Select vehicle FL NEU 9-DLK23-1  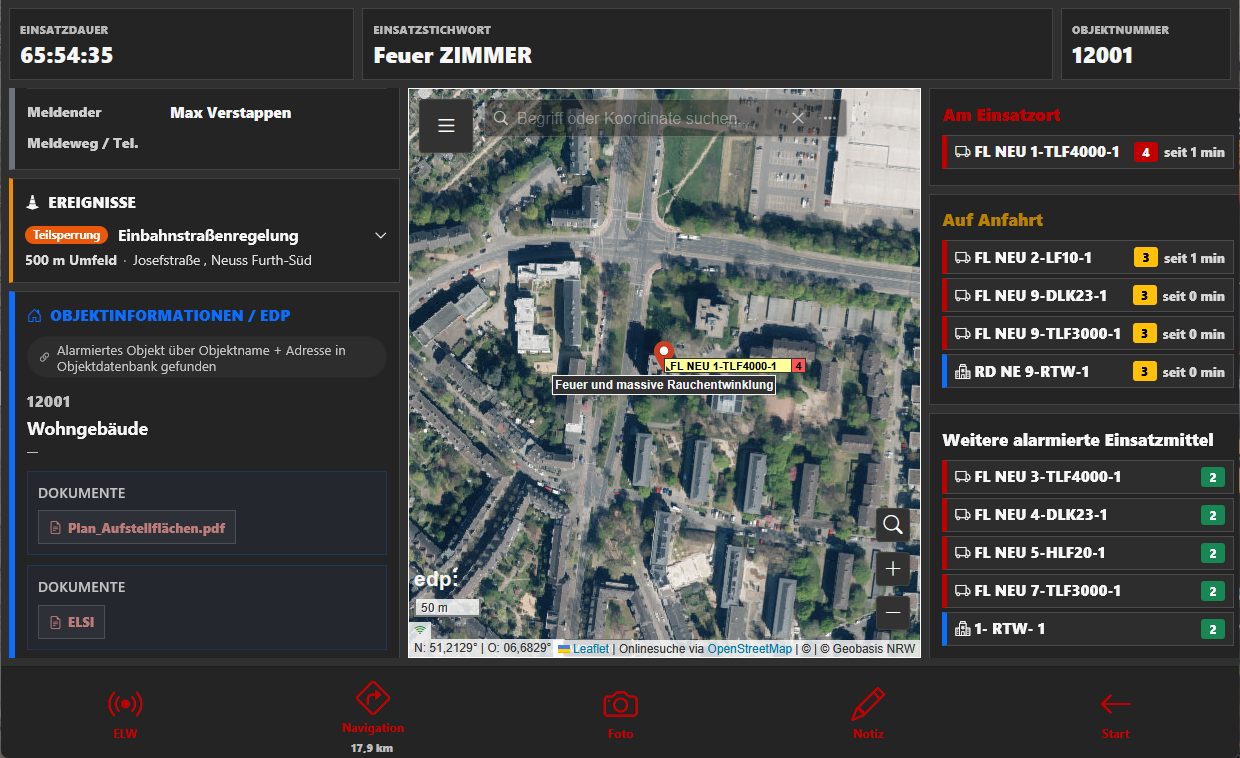click(x=1040, y=296)
